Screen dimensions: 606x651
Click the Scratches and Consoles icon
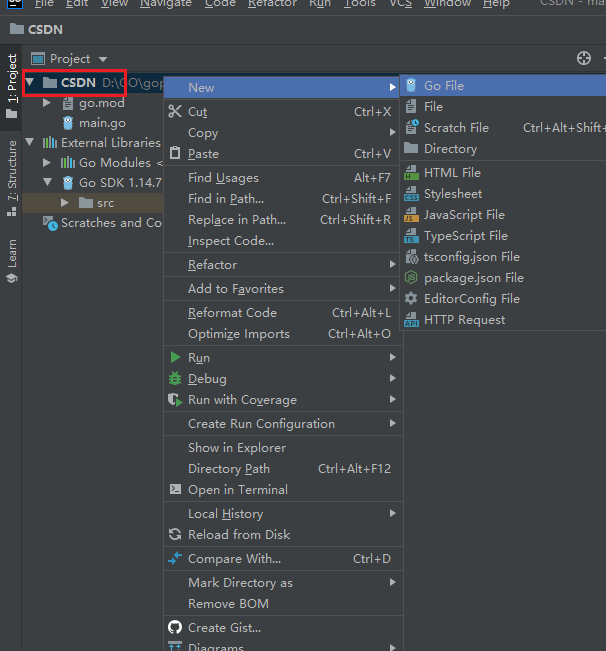click(x=50, y=223)
